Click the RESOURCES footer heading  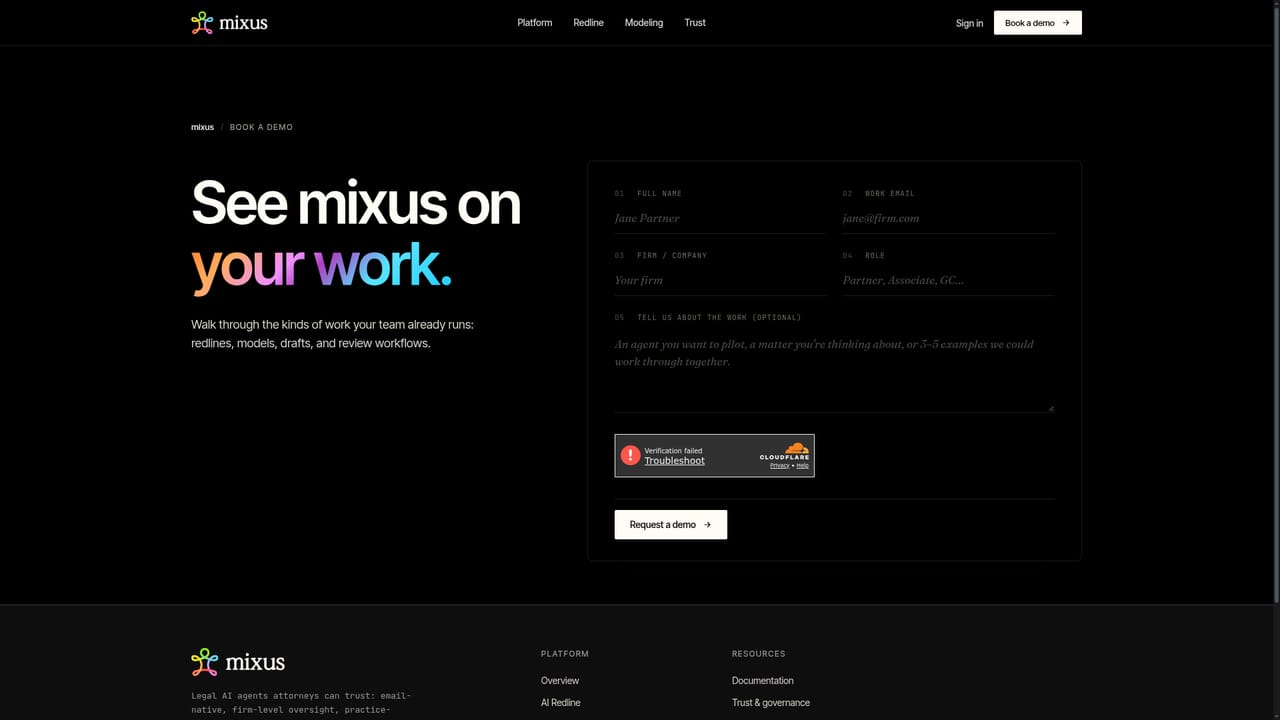click(759, 654)
